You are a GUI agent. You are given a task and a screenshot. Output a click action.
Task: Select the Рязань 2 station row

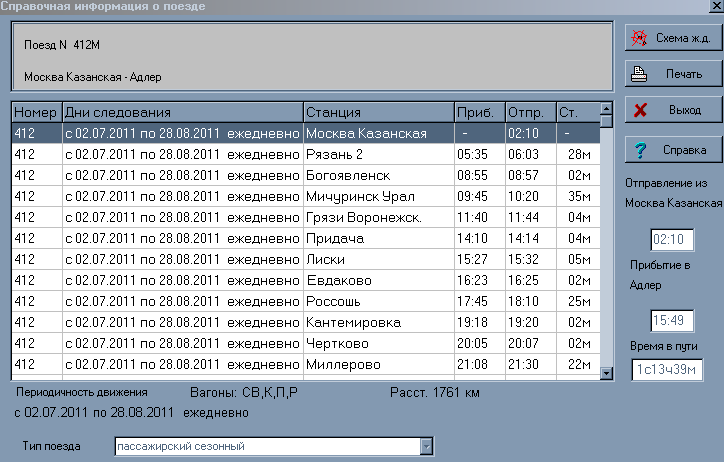[x=306, y=154]
